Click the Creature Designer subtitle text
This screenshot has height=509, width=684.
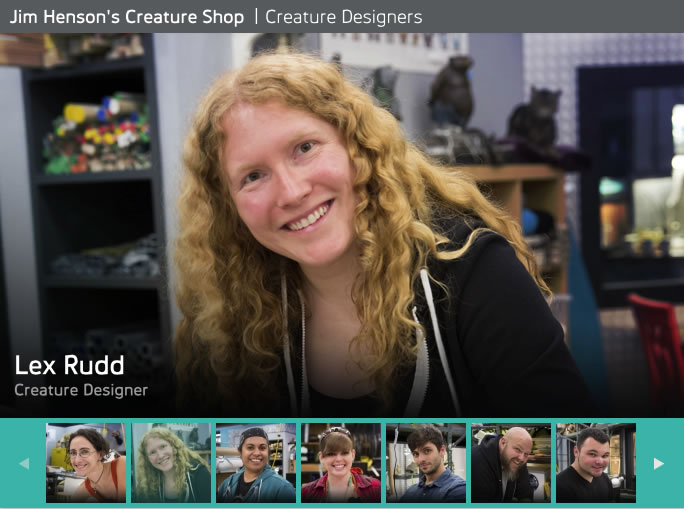[81, 390]
